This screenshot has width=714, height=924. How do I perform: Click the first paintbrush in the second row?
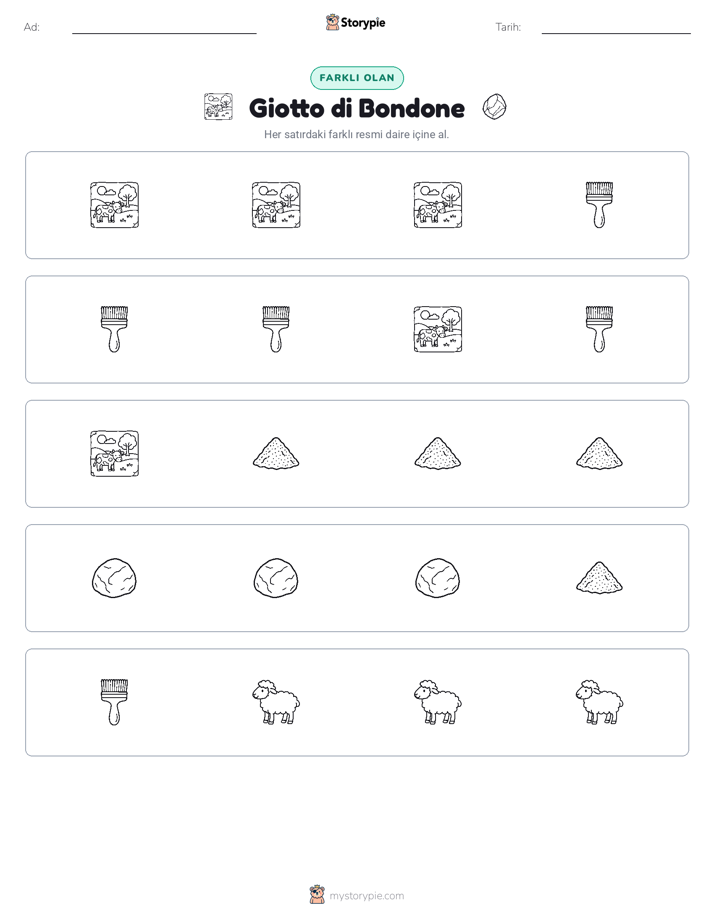pyautogui.click(x=114, y=329)
